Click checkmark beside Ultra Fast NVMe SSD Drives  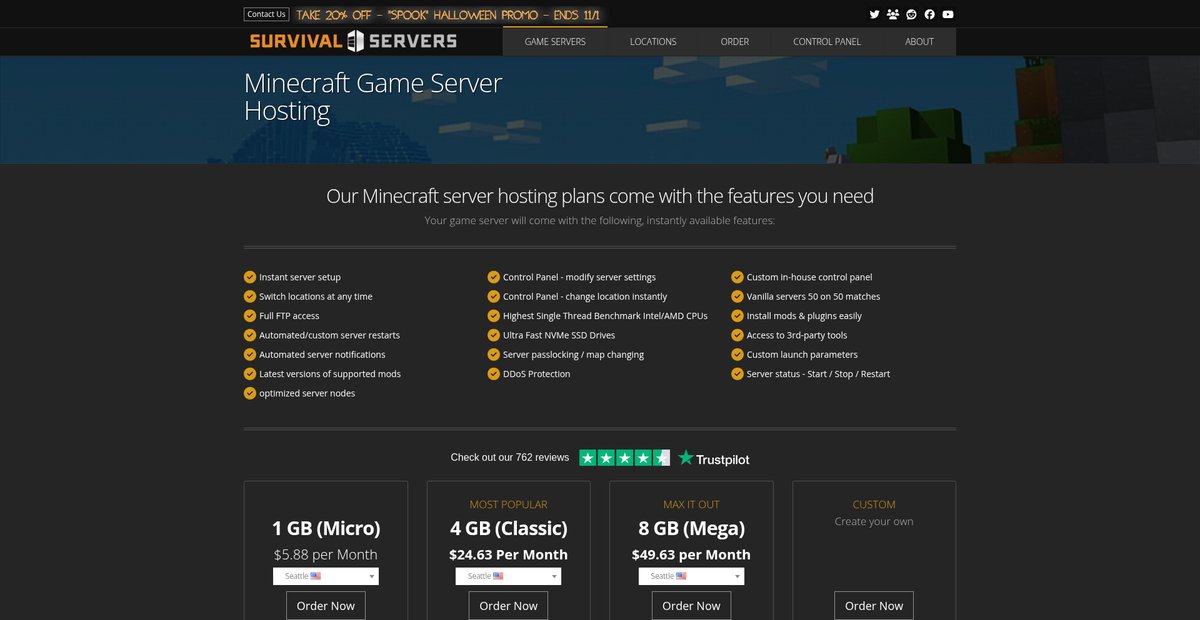(494, 335)
